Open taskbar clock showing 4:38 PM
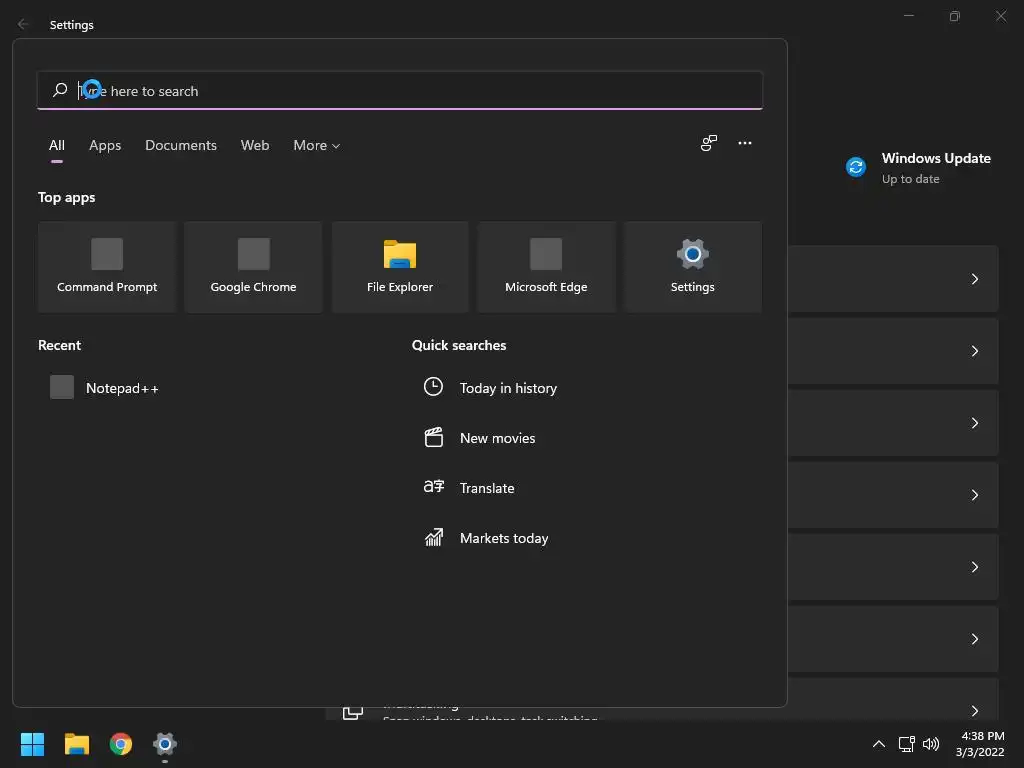The width and height of the screenshot is (1024, 768). (x=980, y=744)
